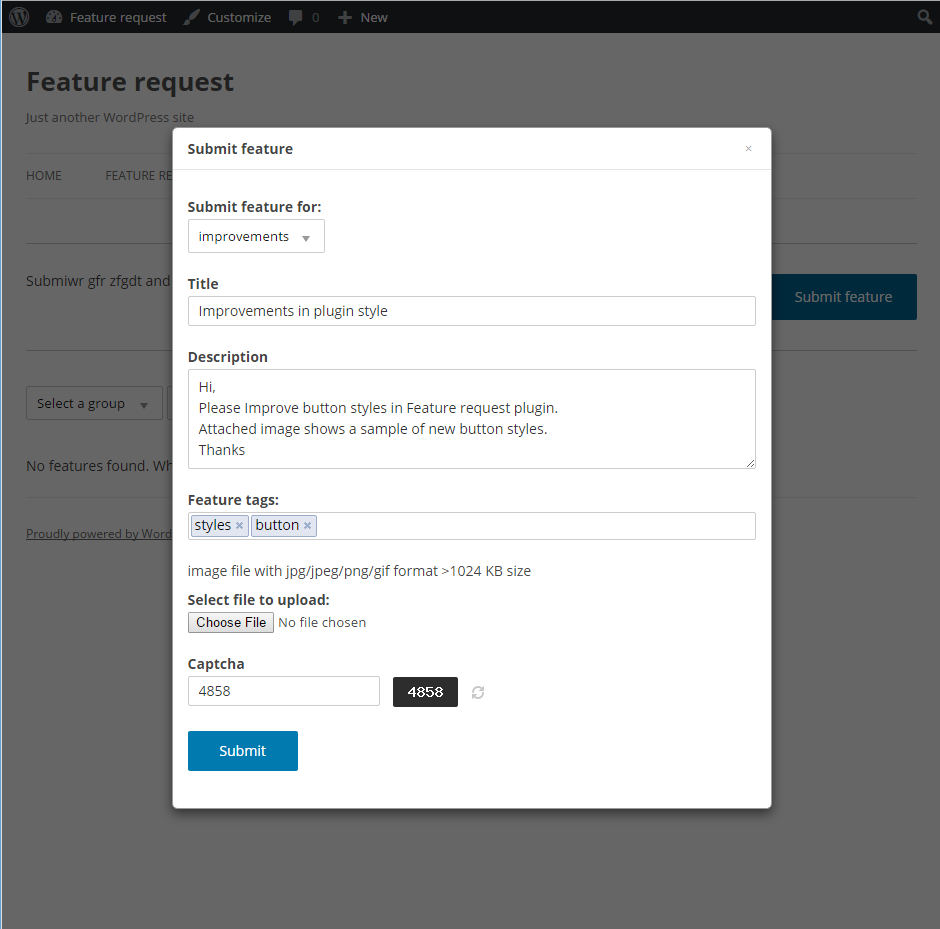Click the Feature request site title
The height and width of the screenshot is (929, 940).
[130, 82]
